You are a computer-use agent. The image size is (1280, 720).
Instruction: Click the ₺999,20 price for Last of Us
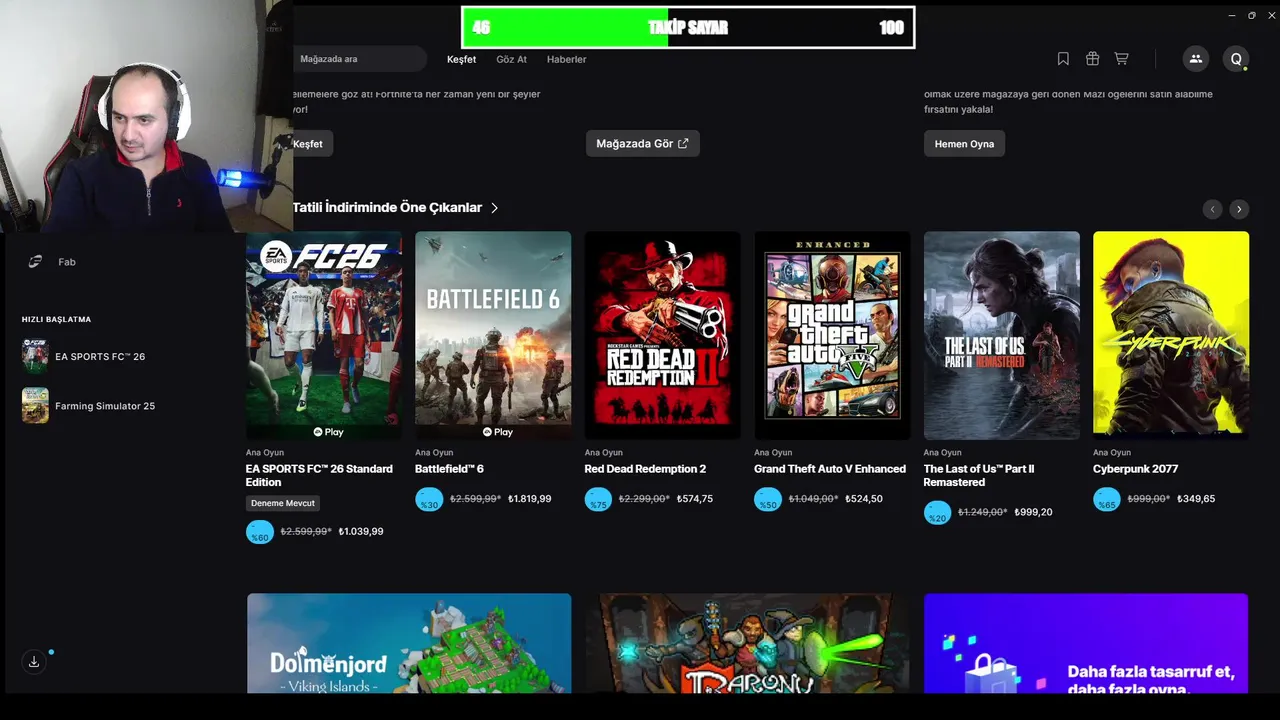point(1033,512)
